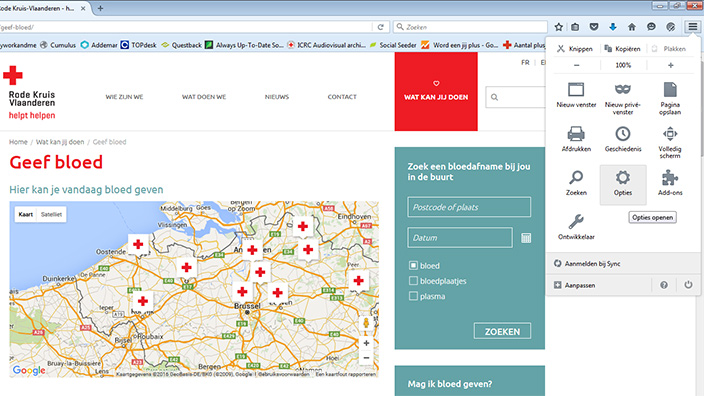Open Add-ons puzzle icon
This screenshot has height=396, width=704.
tap(670, 183)
